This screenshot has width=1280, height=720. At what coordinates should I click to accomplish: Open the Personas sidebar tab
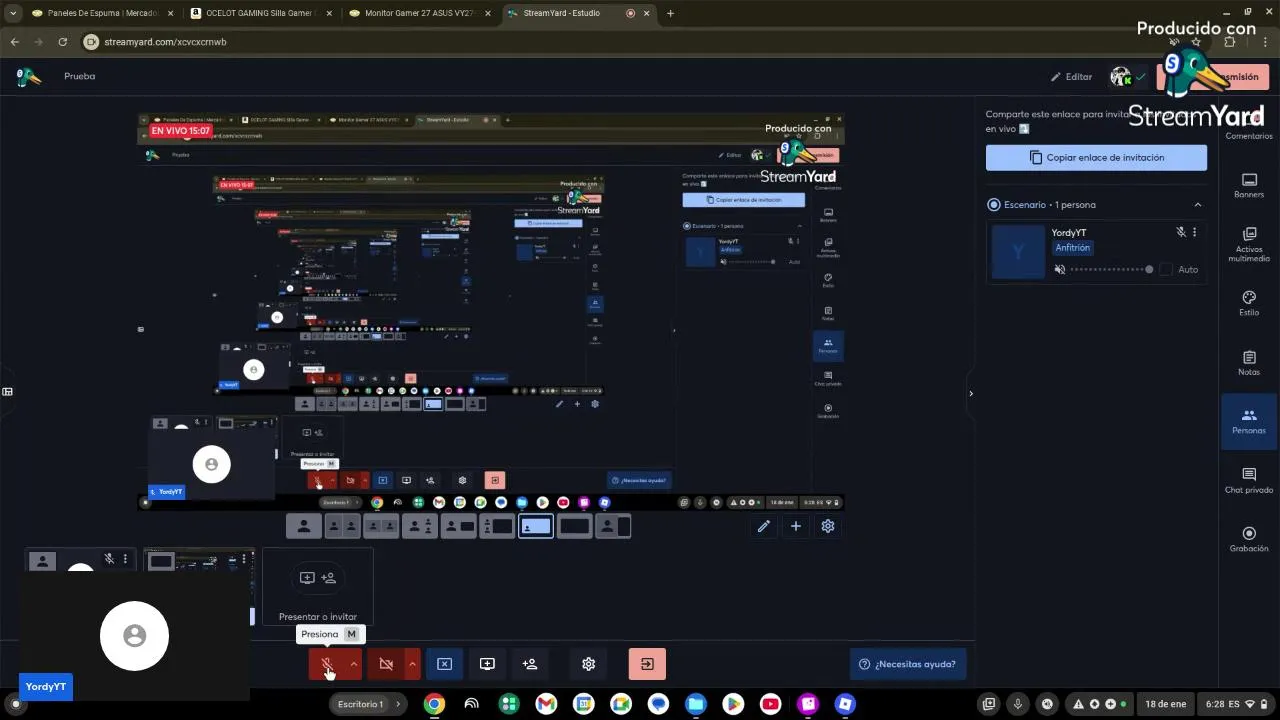[1249, 421]
